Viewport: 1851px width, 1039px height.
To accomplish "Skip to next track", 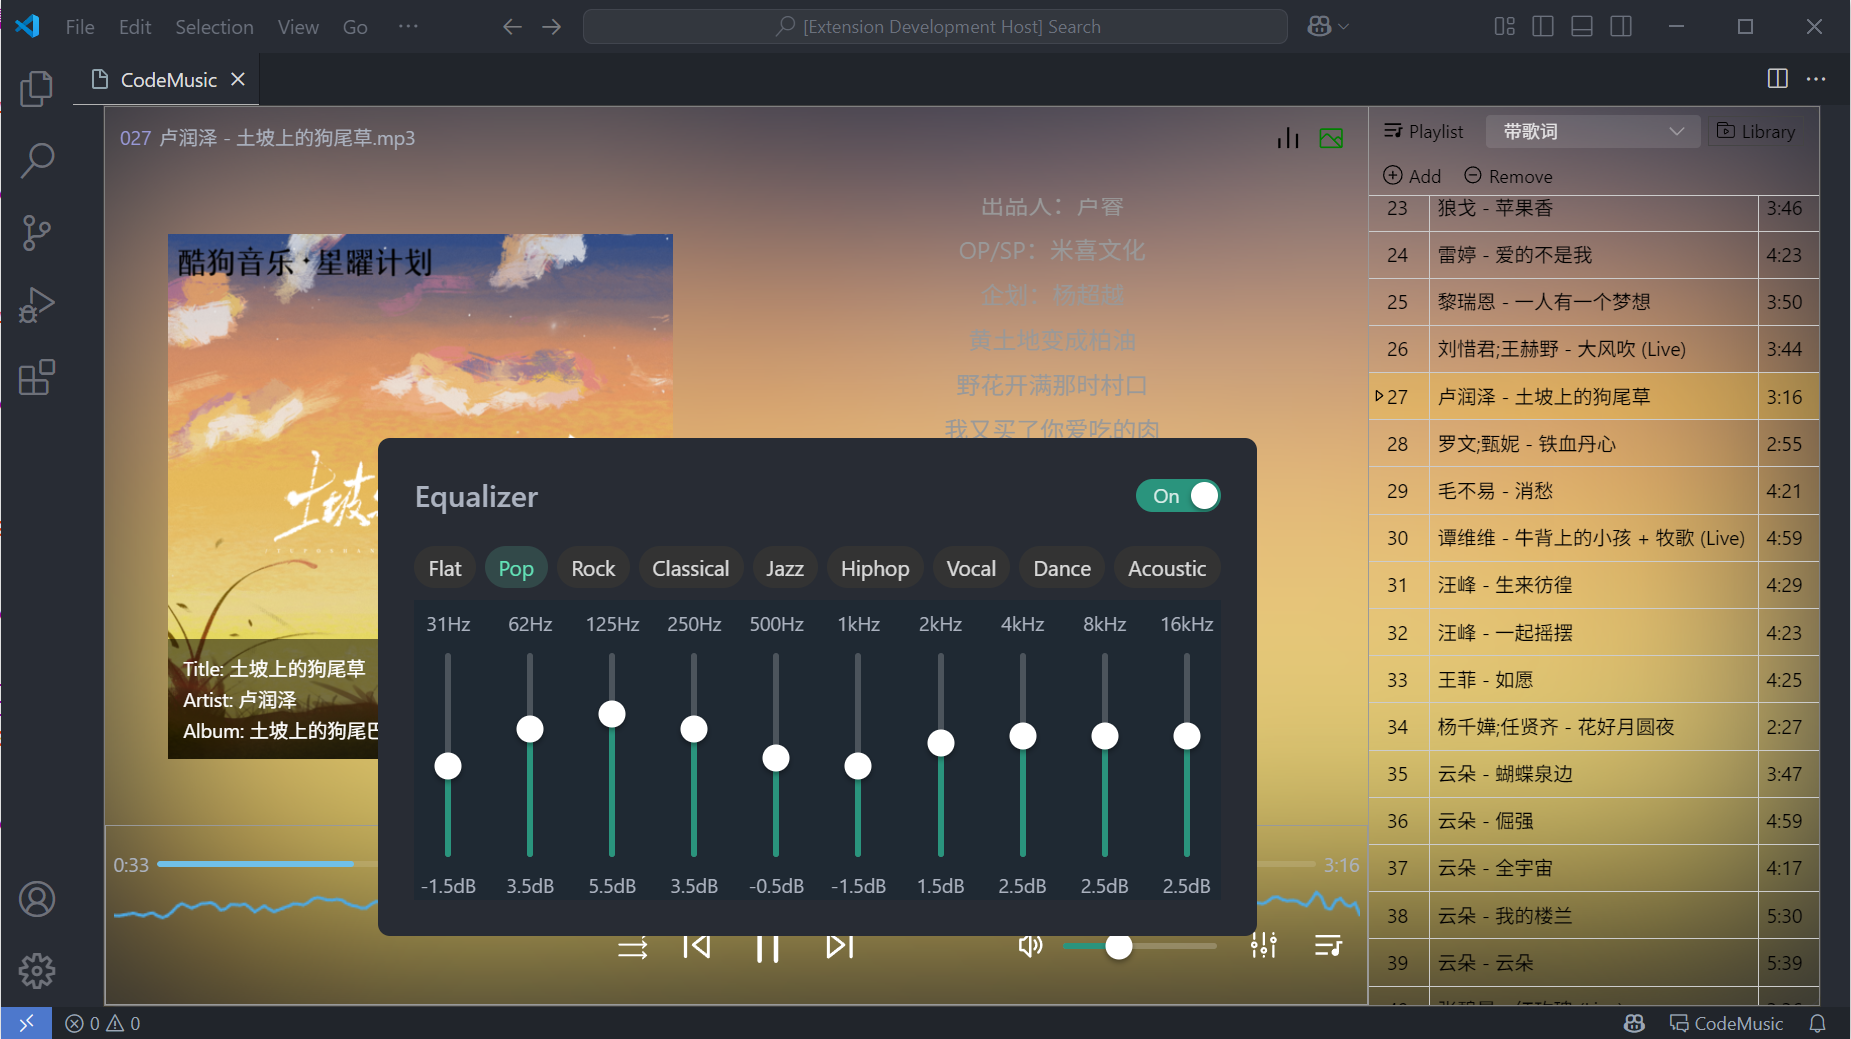I will (840, 946).
